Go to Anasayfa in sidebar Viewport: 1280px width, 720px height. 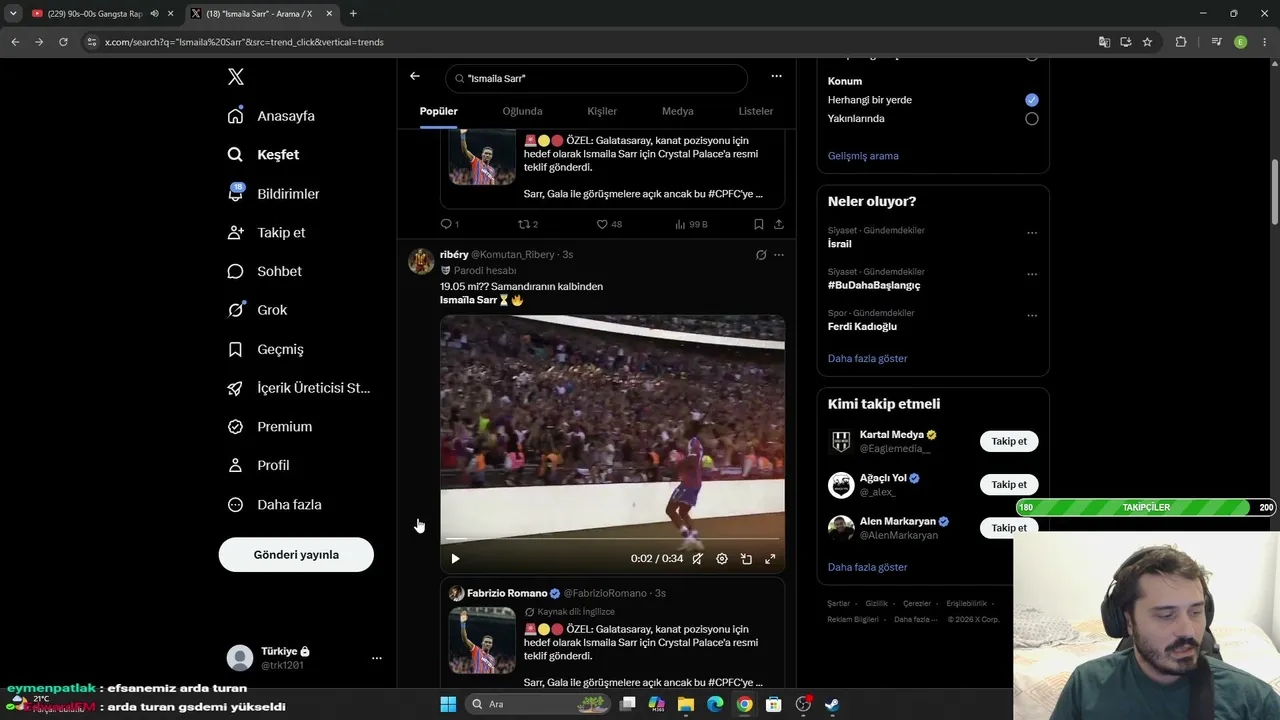[x=271, y=116]
